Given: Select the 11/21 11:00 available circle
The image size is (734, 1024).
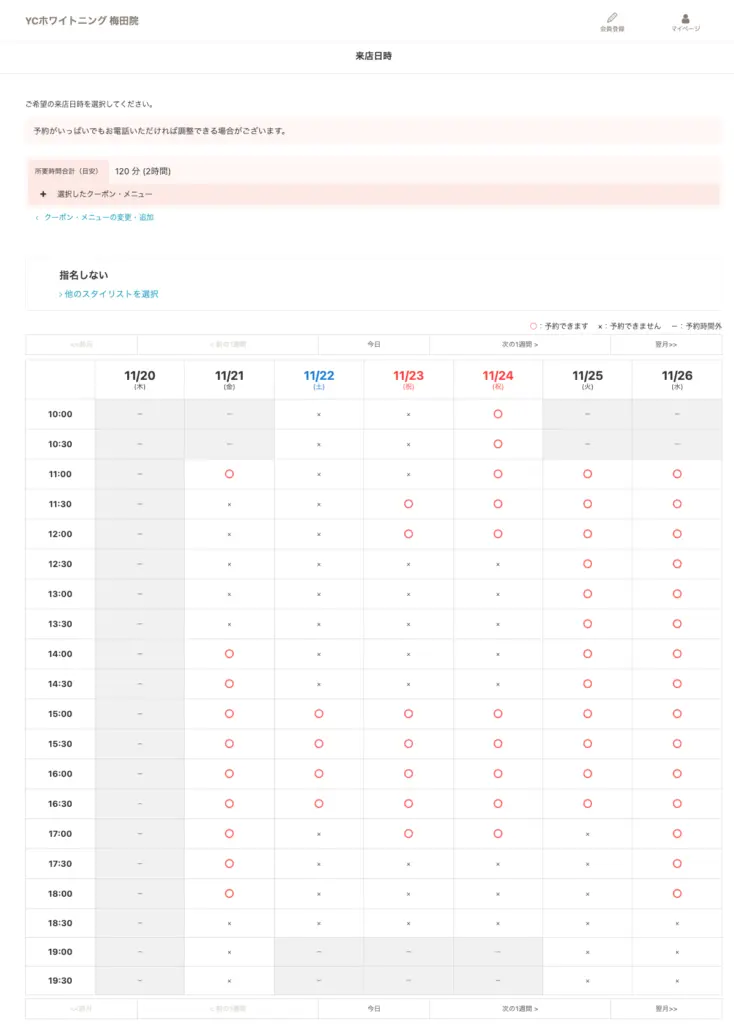Looking at the screenshot, I should [x=229, y=474].
